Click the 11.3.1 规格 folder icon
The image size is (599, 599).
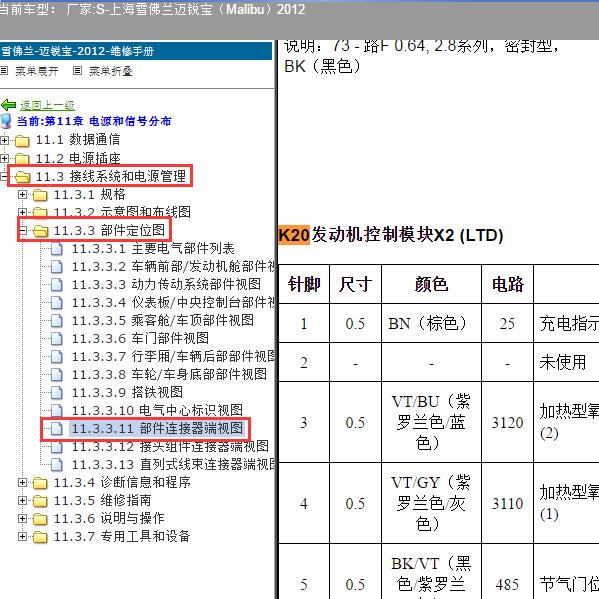pyautogui.click(x=40, y=195)
